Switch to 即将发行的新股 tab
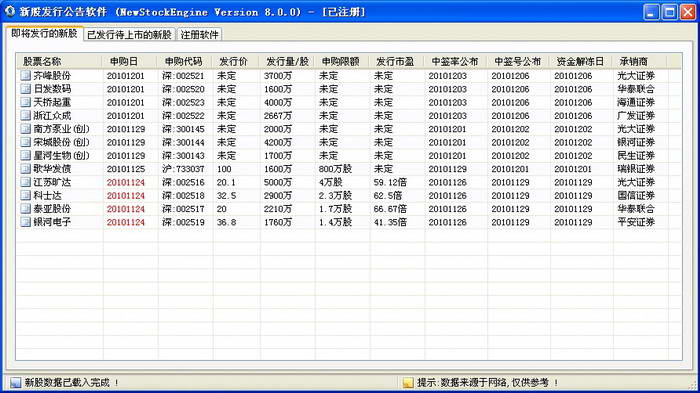This screenshot has width=700, height=393. click(44, 33)
